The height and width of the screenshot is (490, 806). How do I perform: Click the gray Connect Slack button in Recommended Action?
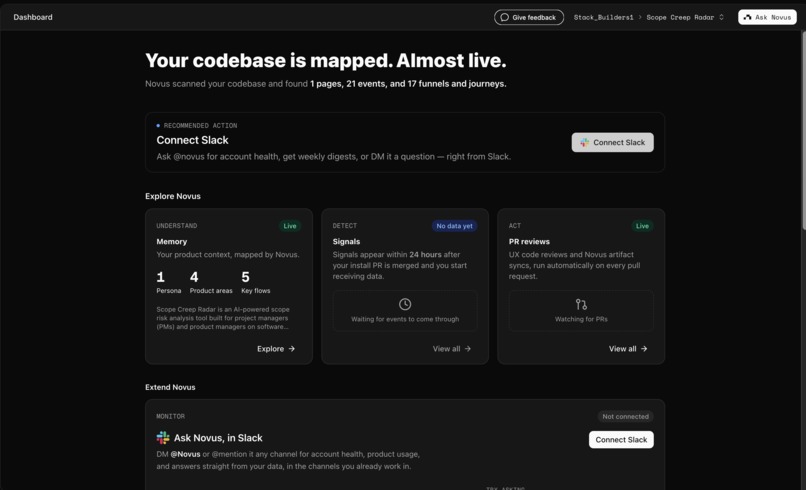612,142
